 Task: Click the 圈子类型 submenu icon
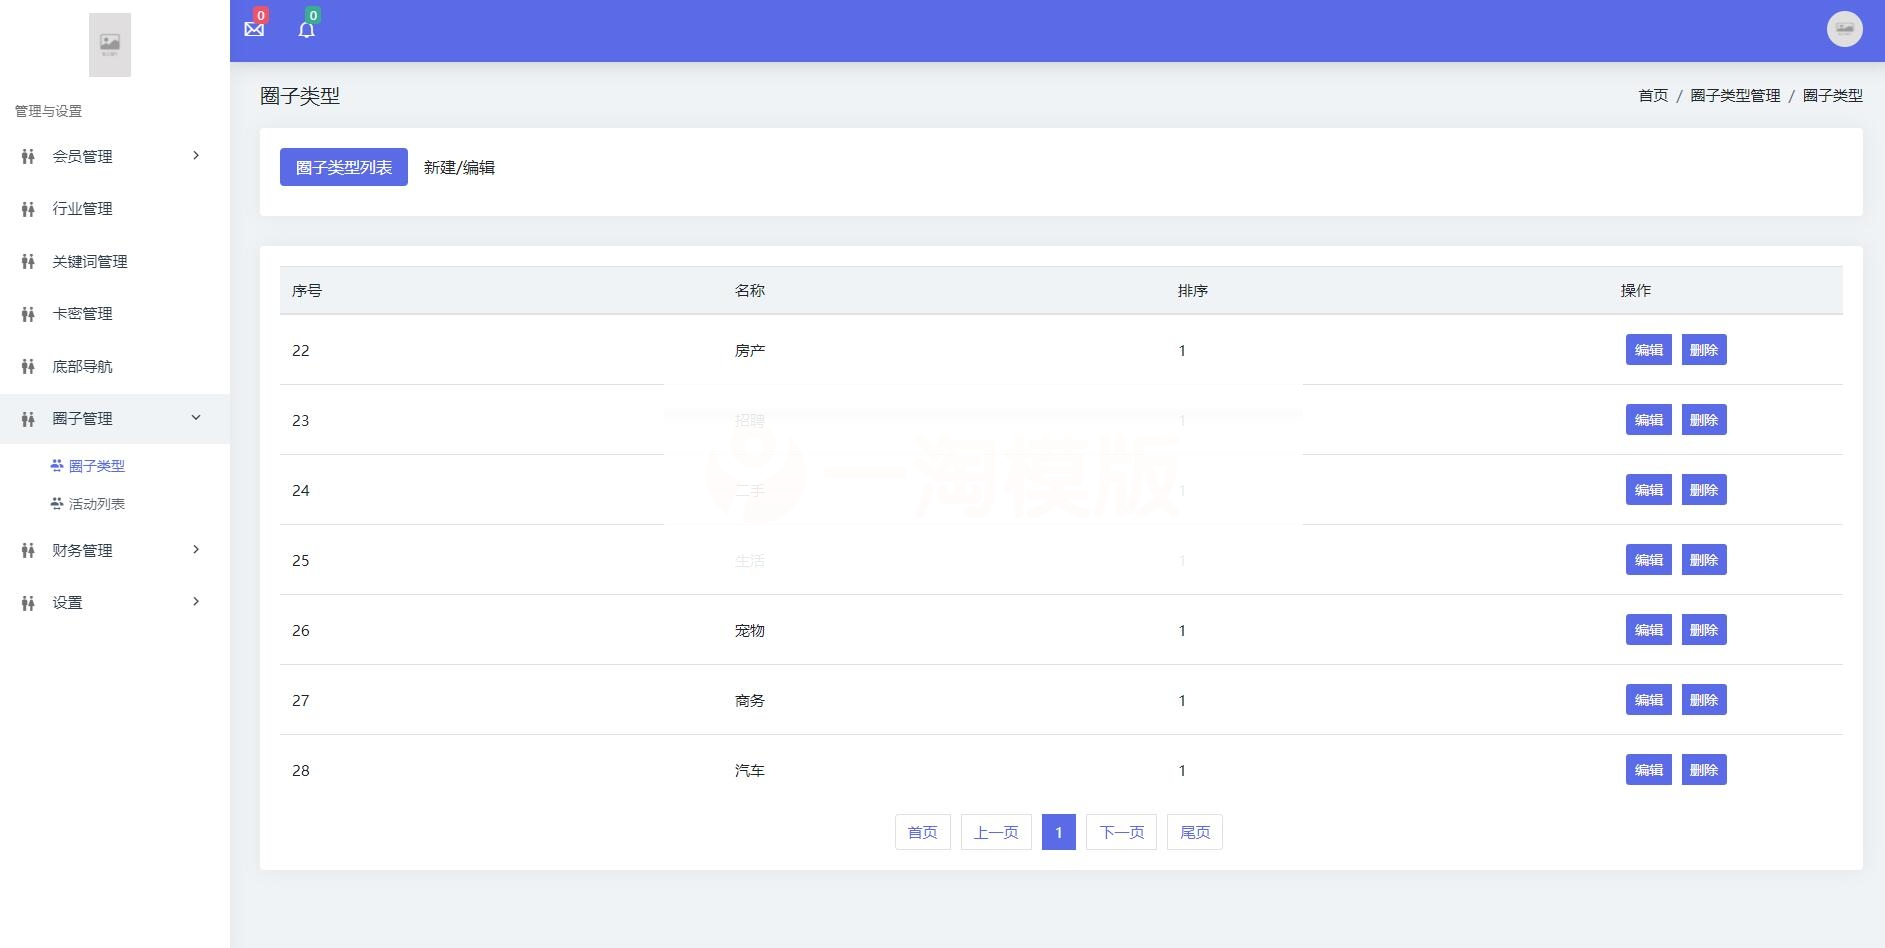pyautogui.click(x=55, y=465)
